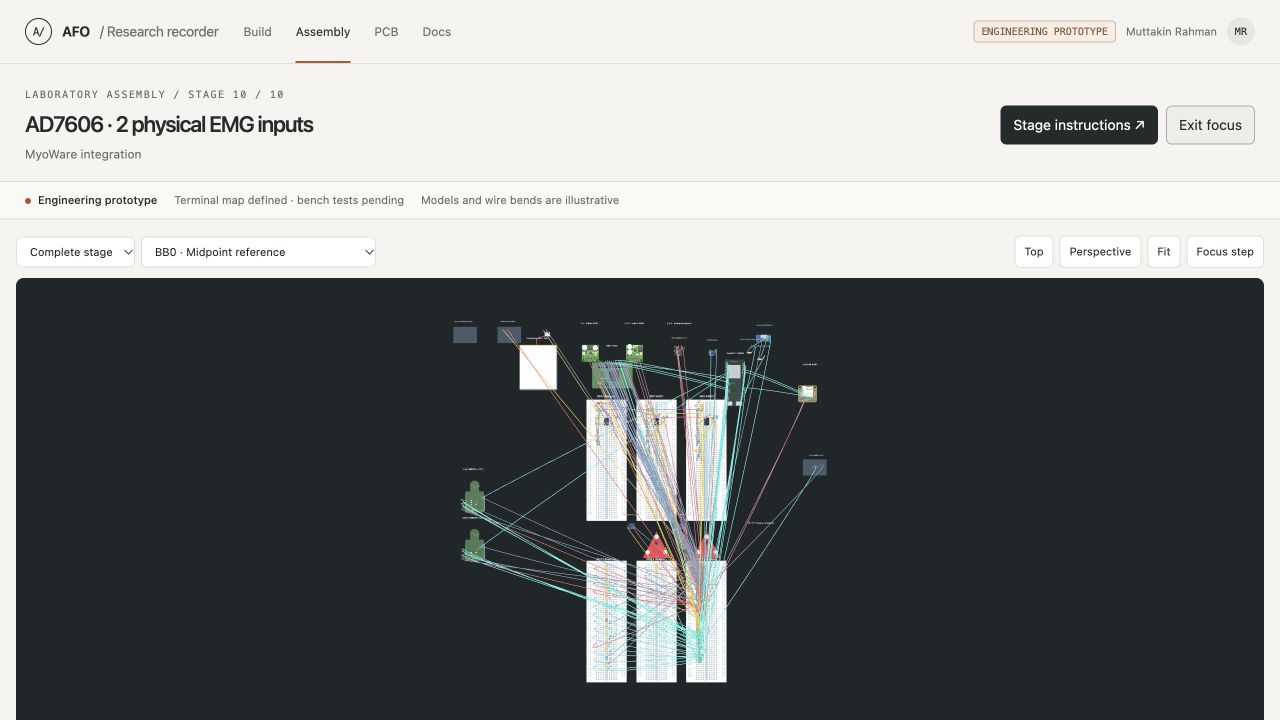Viewport: 1280px width, 720px height.
Task: Select the upper-left breadboard
Action: [x=606, y=460]
